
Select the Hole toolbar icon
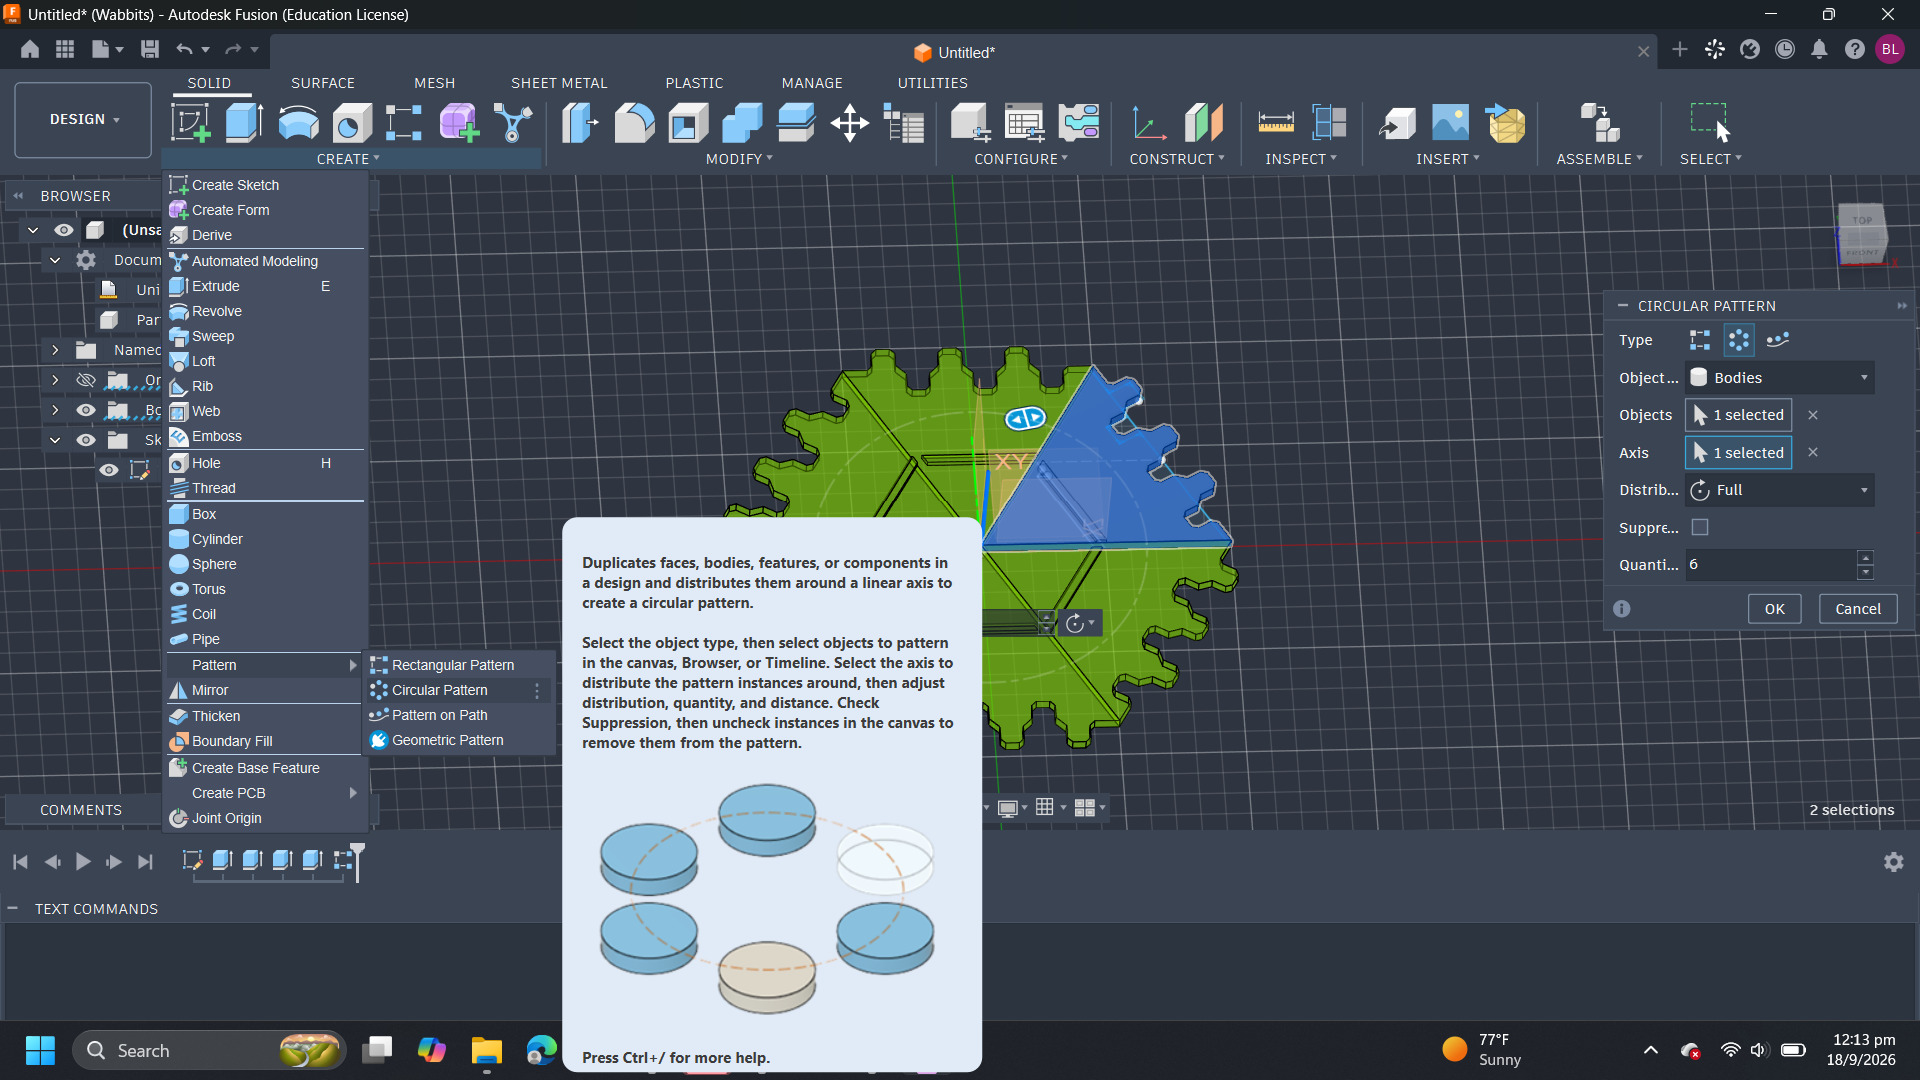point(352,123)
